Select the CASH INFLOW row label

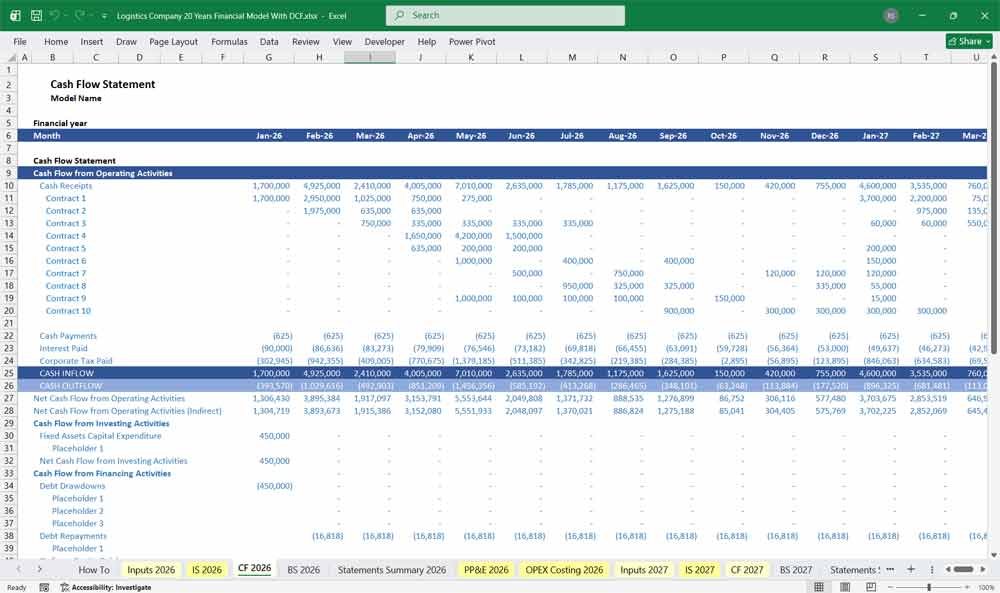coord(66,373)
